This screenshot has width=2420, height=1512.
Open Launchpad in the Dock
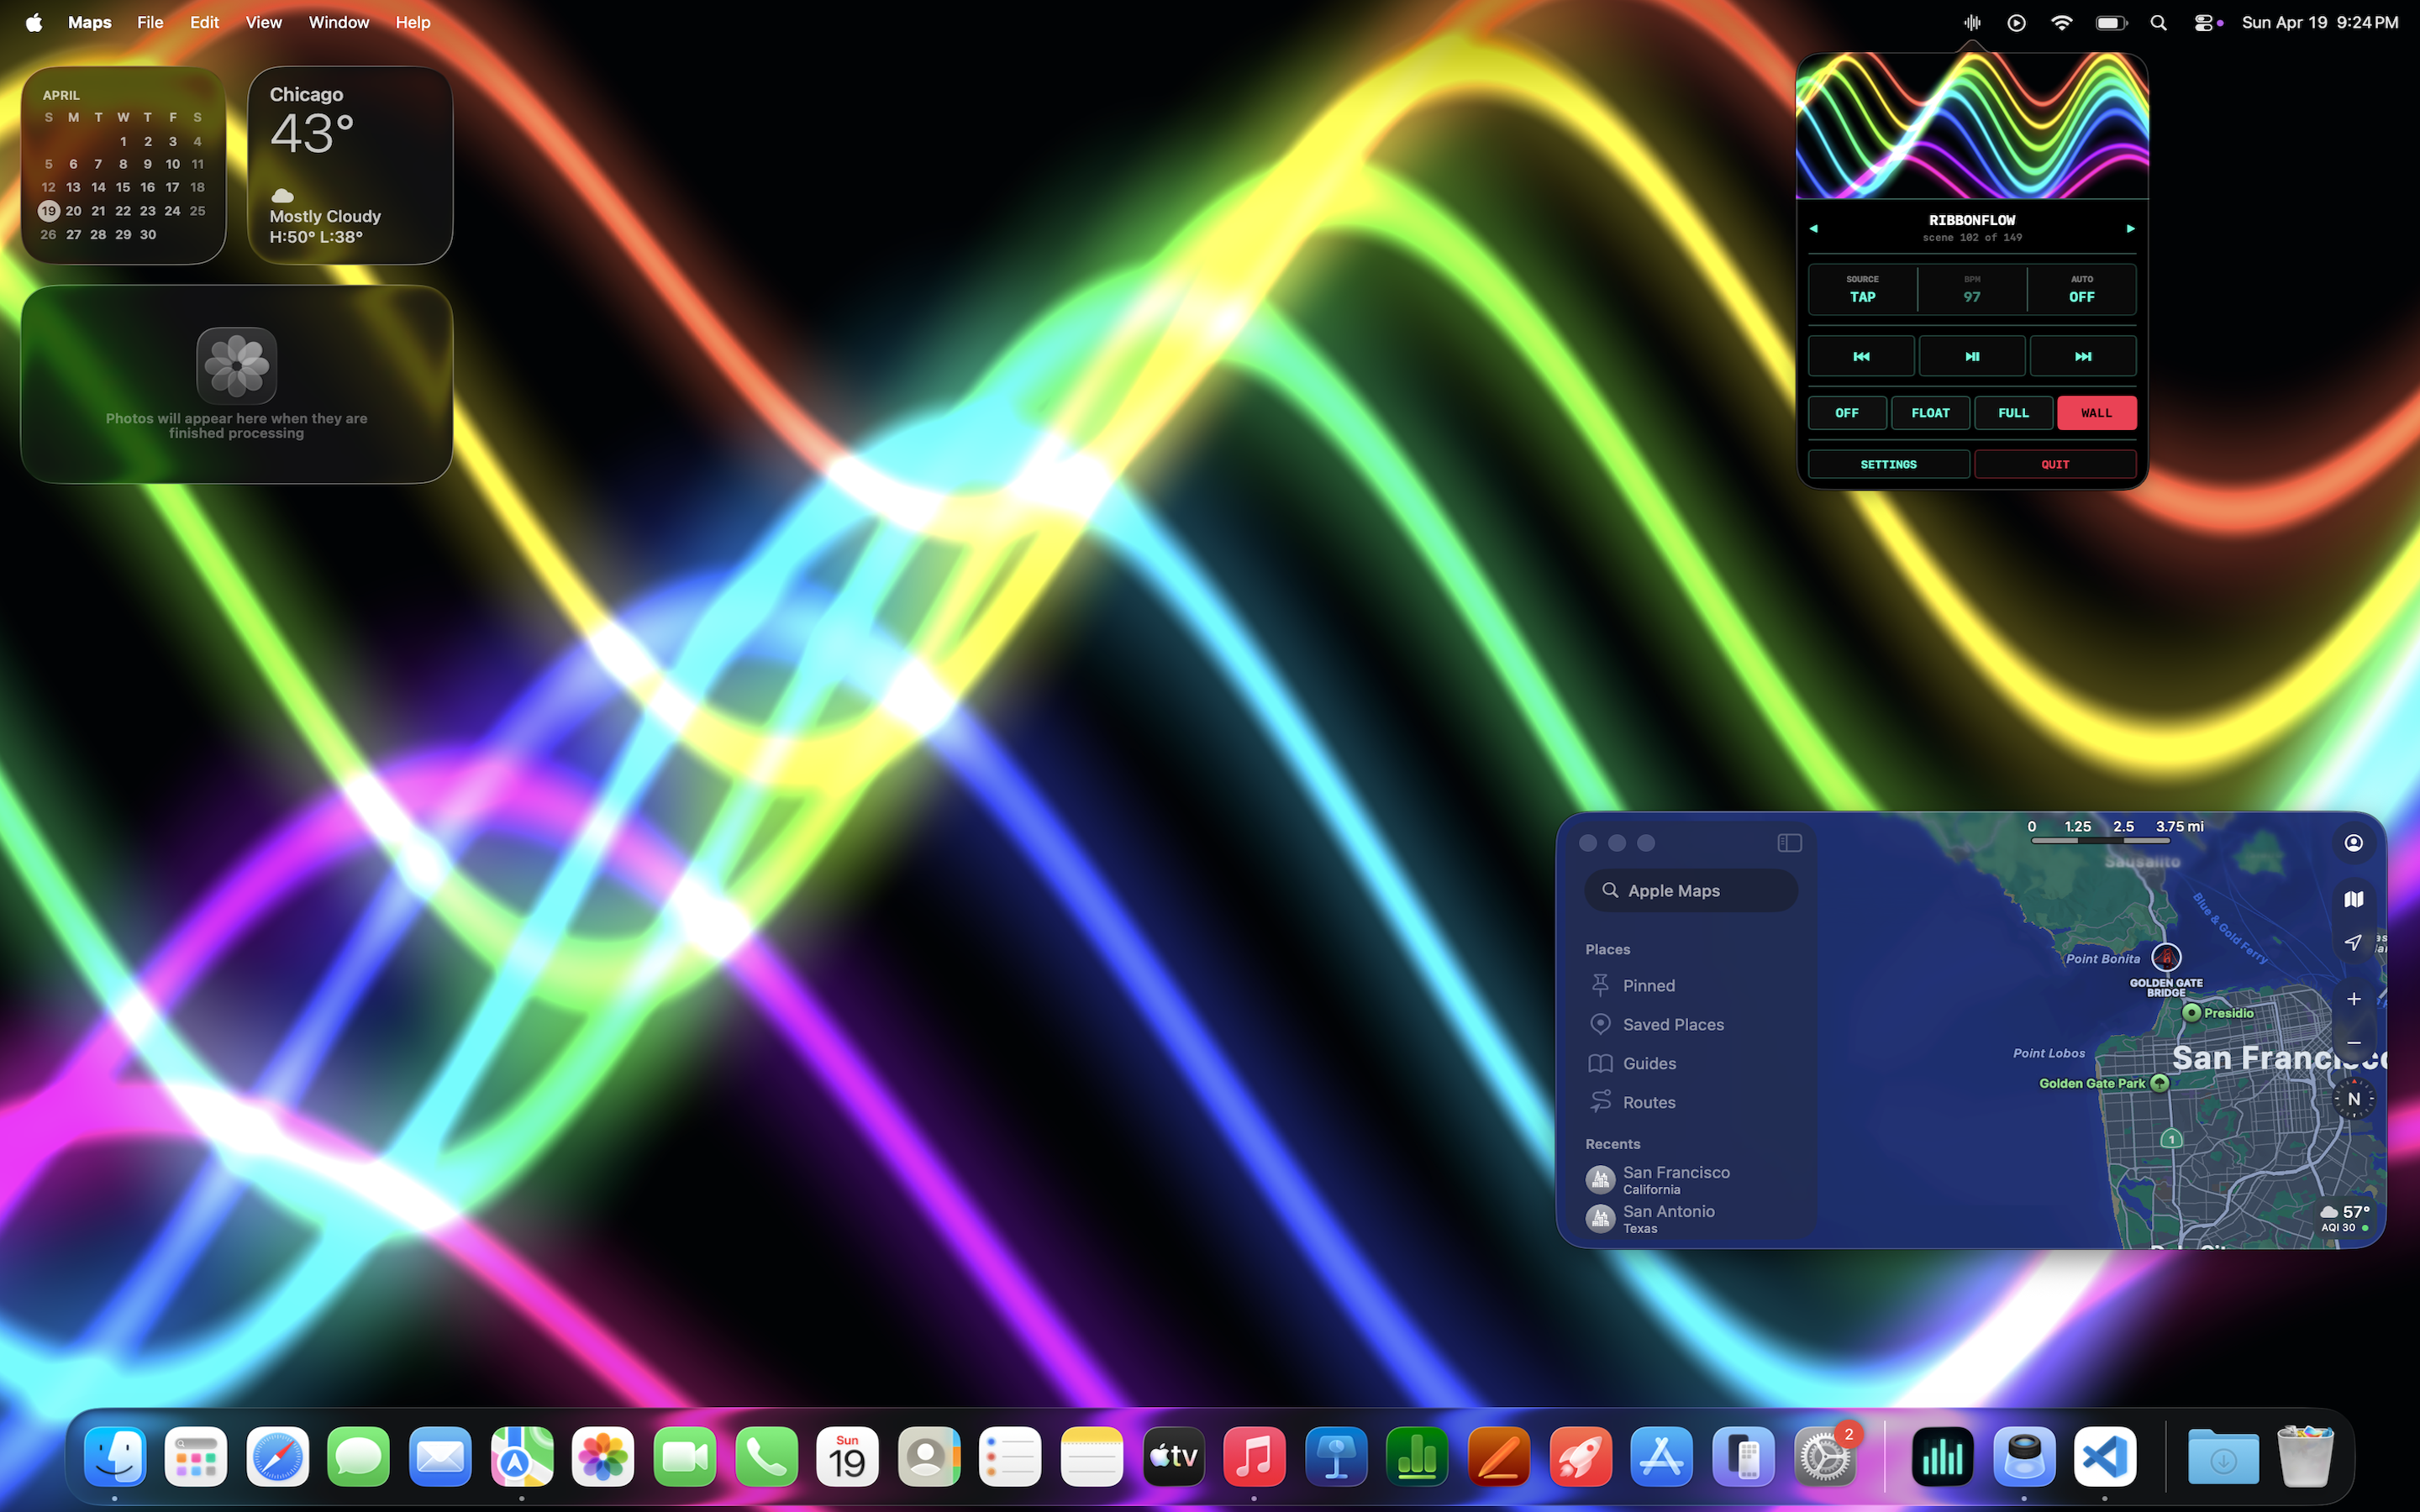tap(196, 1457)
